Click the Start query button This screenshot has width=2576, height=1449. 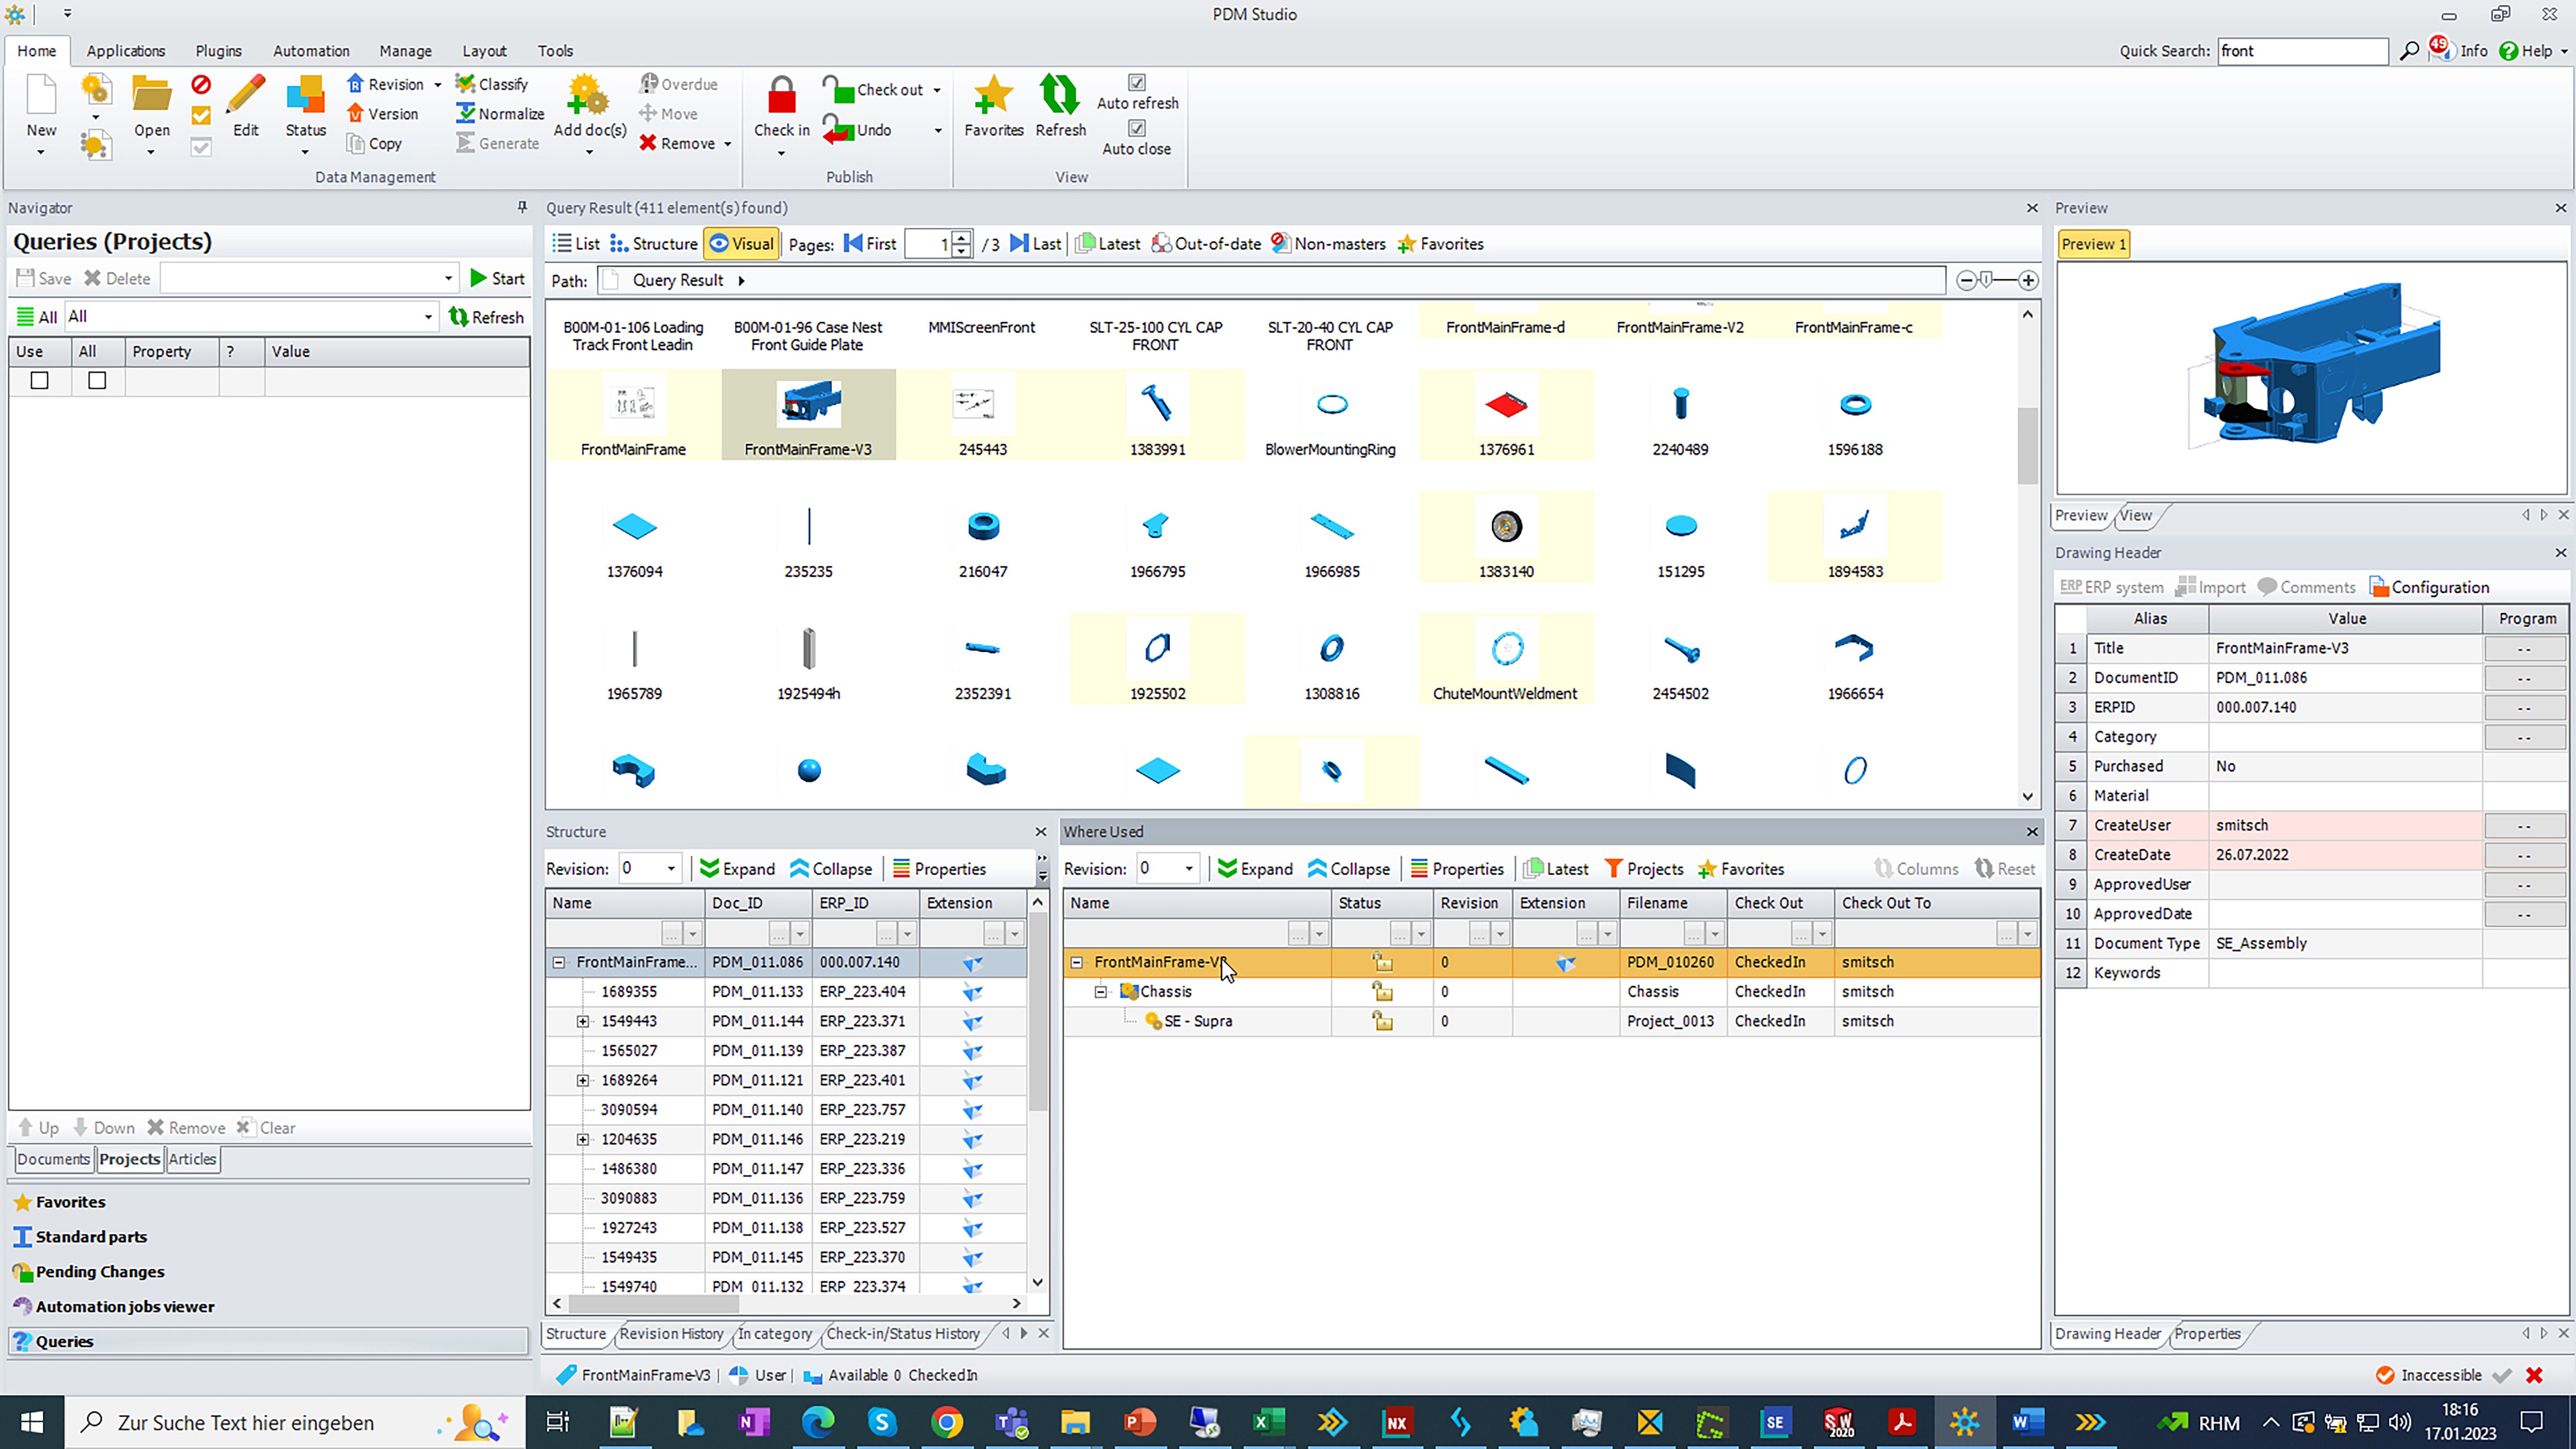click(497, 279)
